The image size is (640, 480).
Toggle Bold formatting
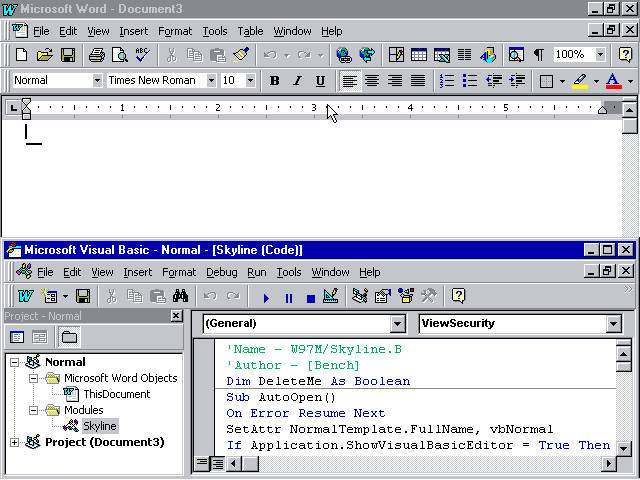click(275, 81)
